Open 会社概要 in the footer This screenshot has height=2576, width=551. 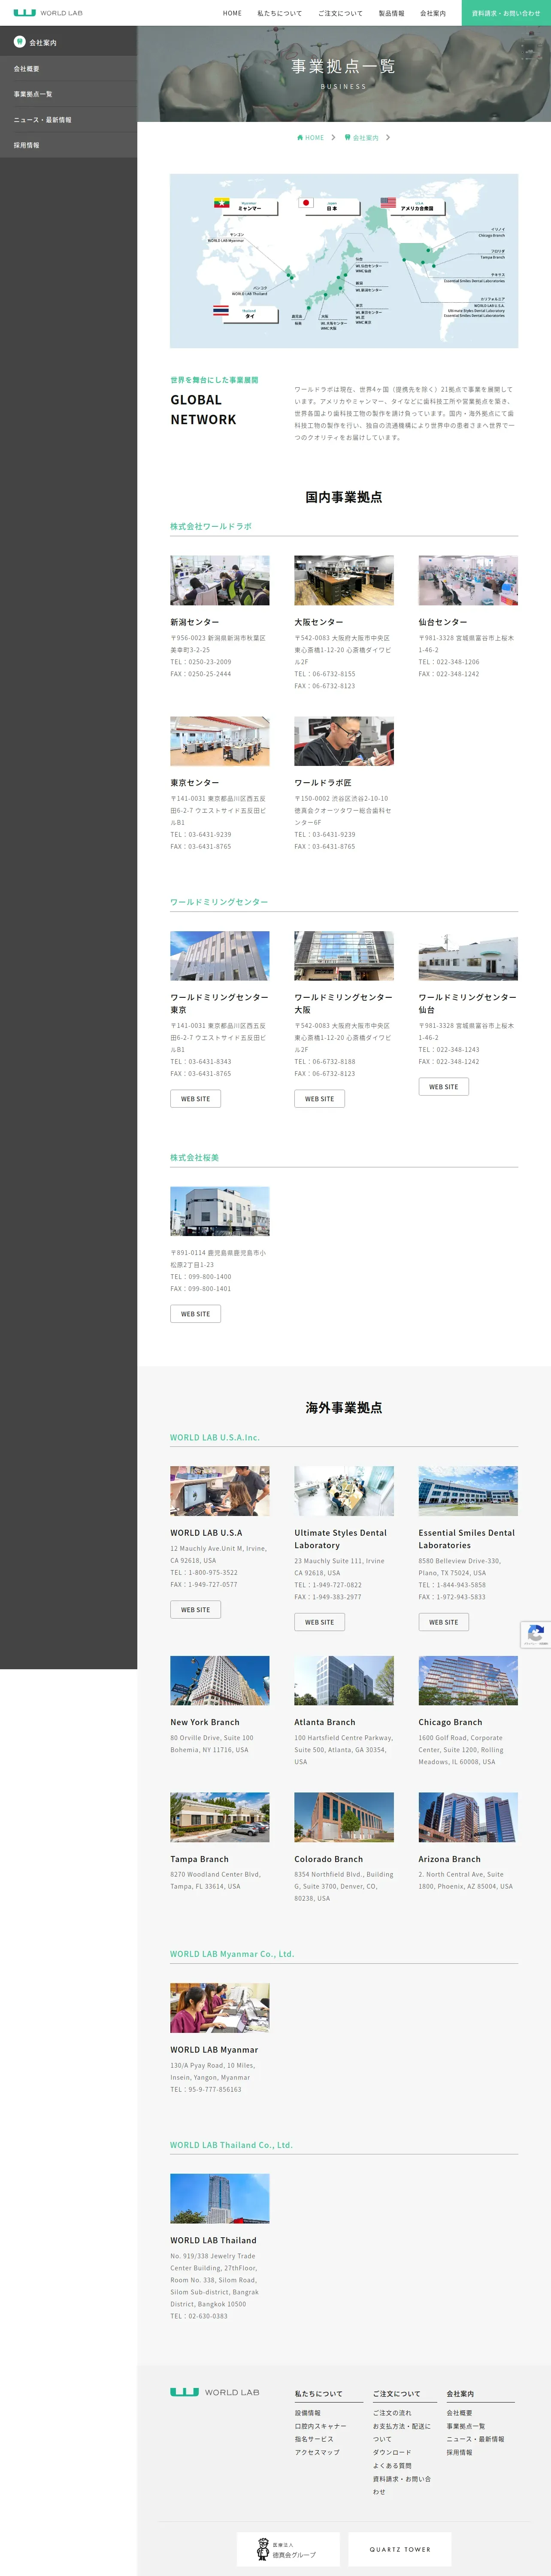(459, 2413)
